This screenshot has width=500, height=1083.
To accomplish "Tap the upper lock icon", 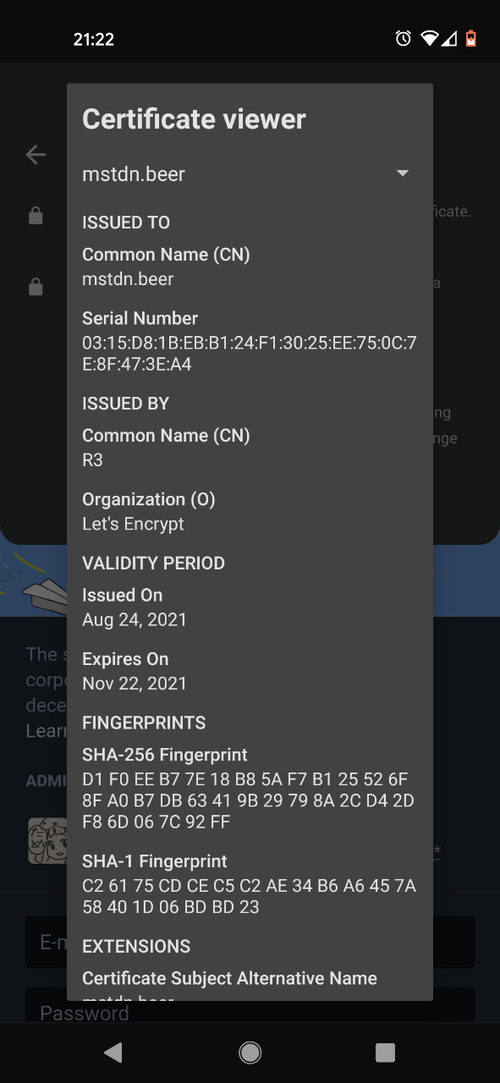I will (35, 216).
